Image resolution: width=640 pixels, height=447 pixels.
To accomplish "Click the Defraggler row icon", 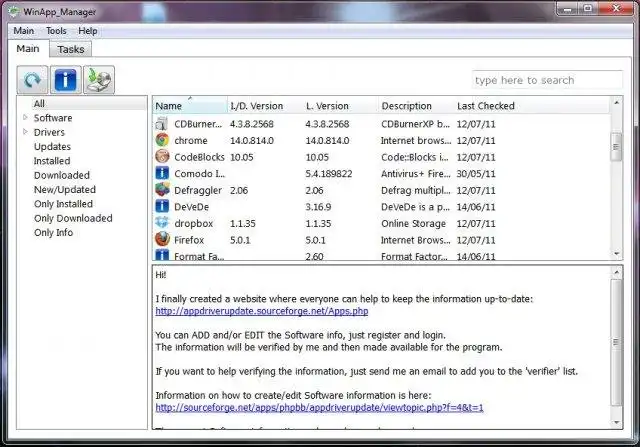I will (x=162, y=190).
